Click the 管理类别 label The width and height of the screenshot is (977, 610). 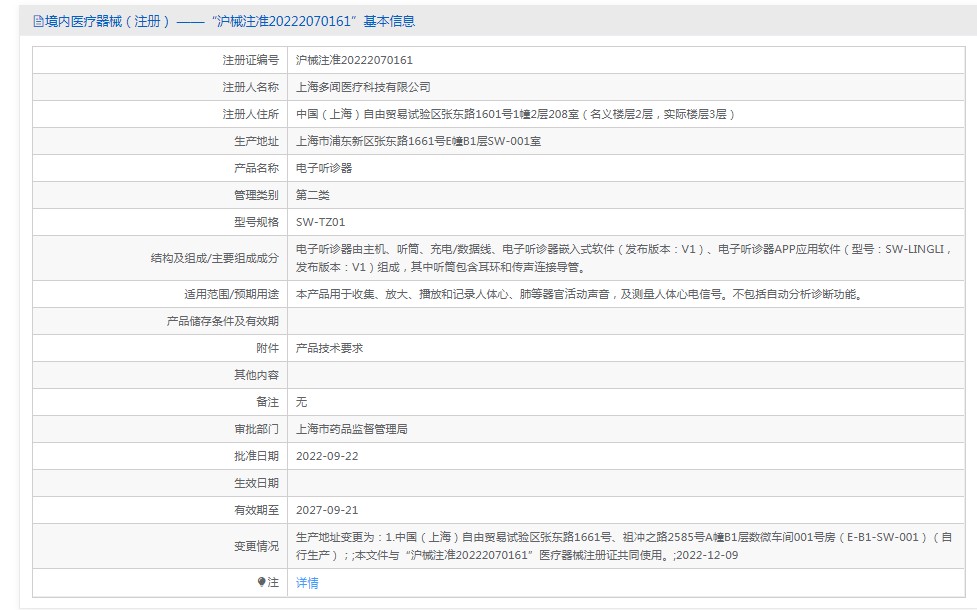[x=256, y=195]
